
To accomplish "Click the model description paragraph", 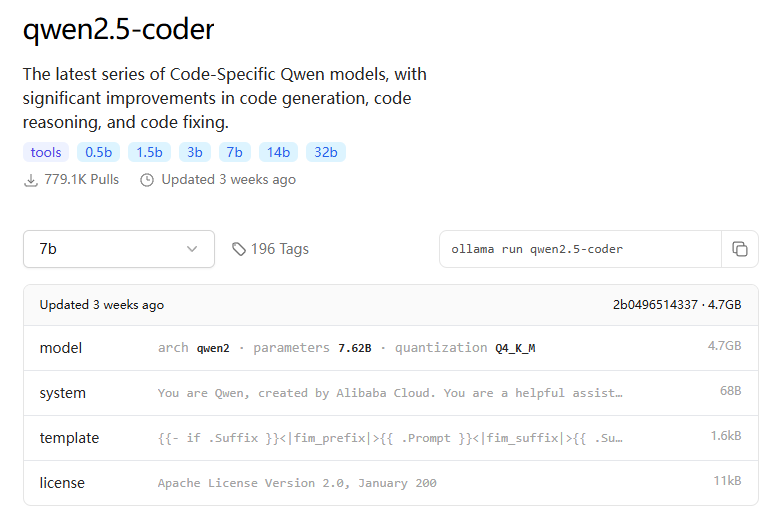I will [x=224, y=98].
